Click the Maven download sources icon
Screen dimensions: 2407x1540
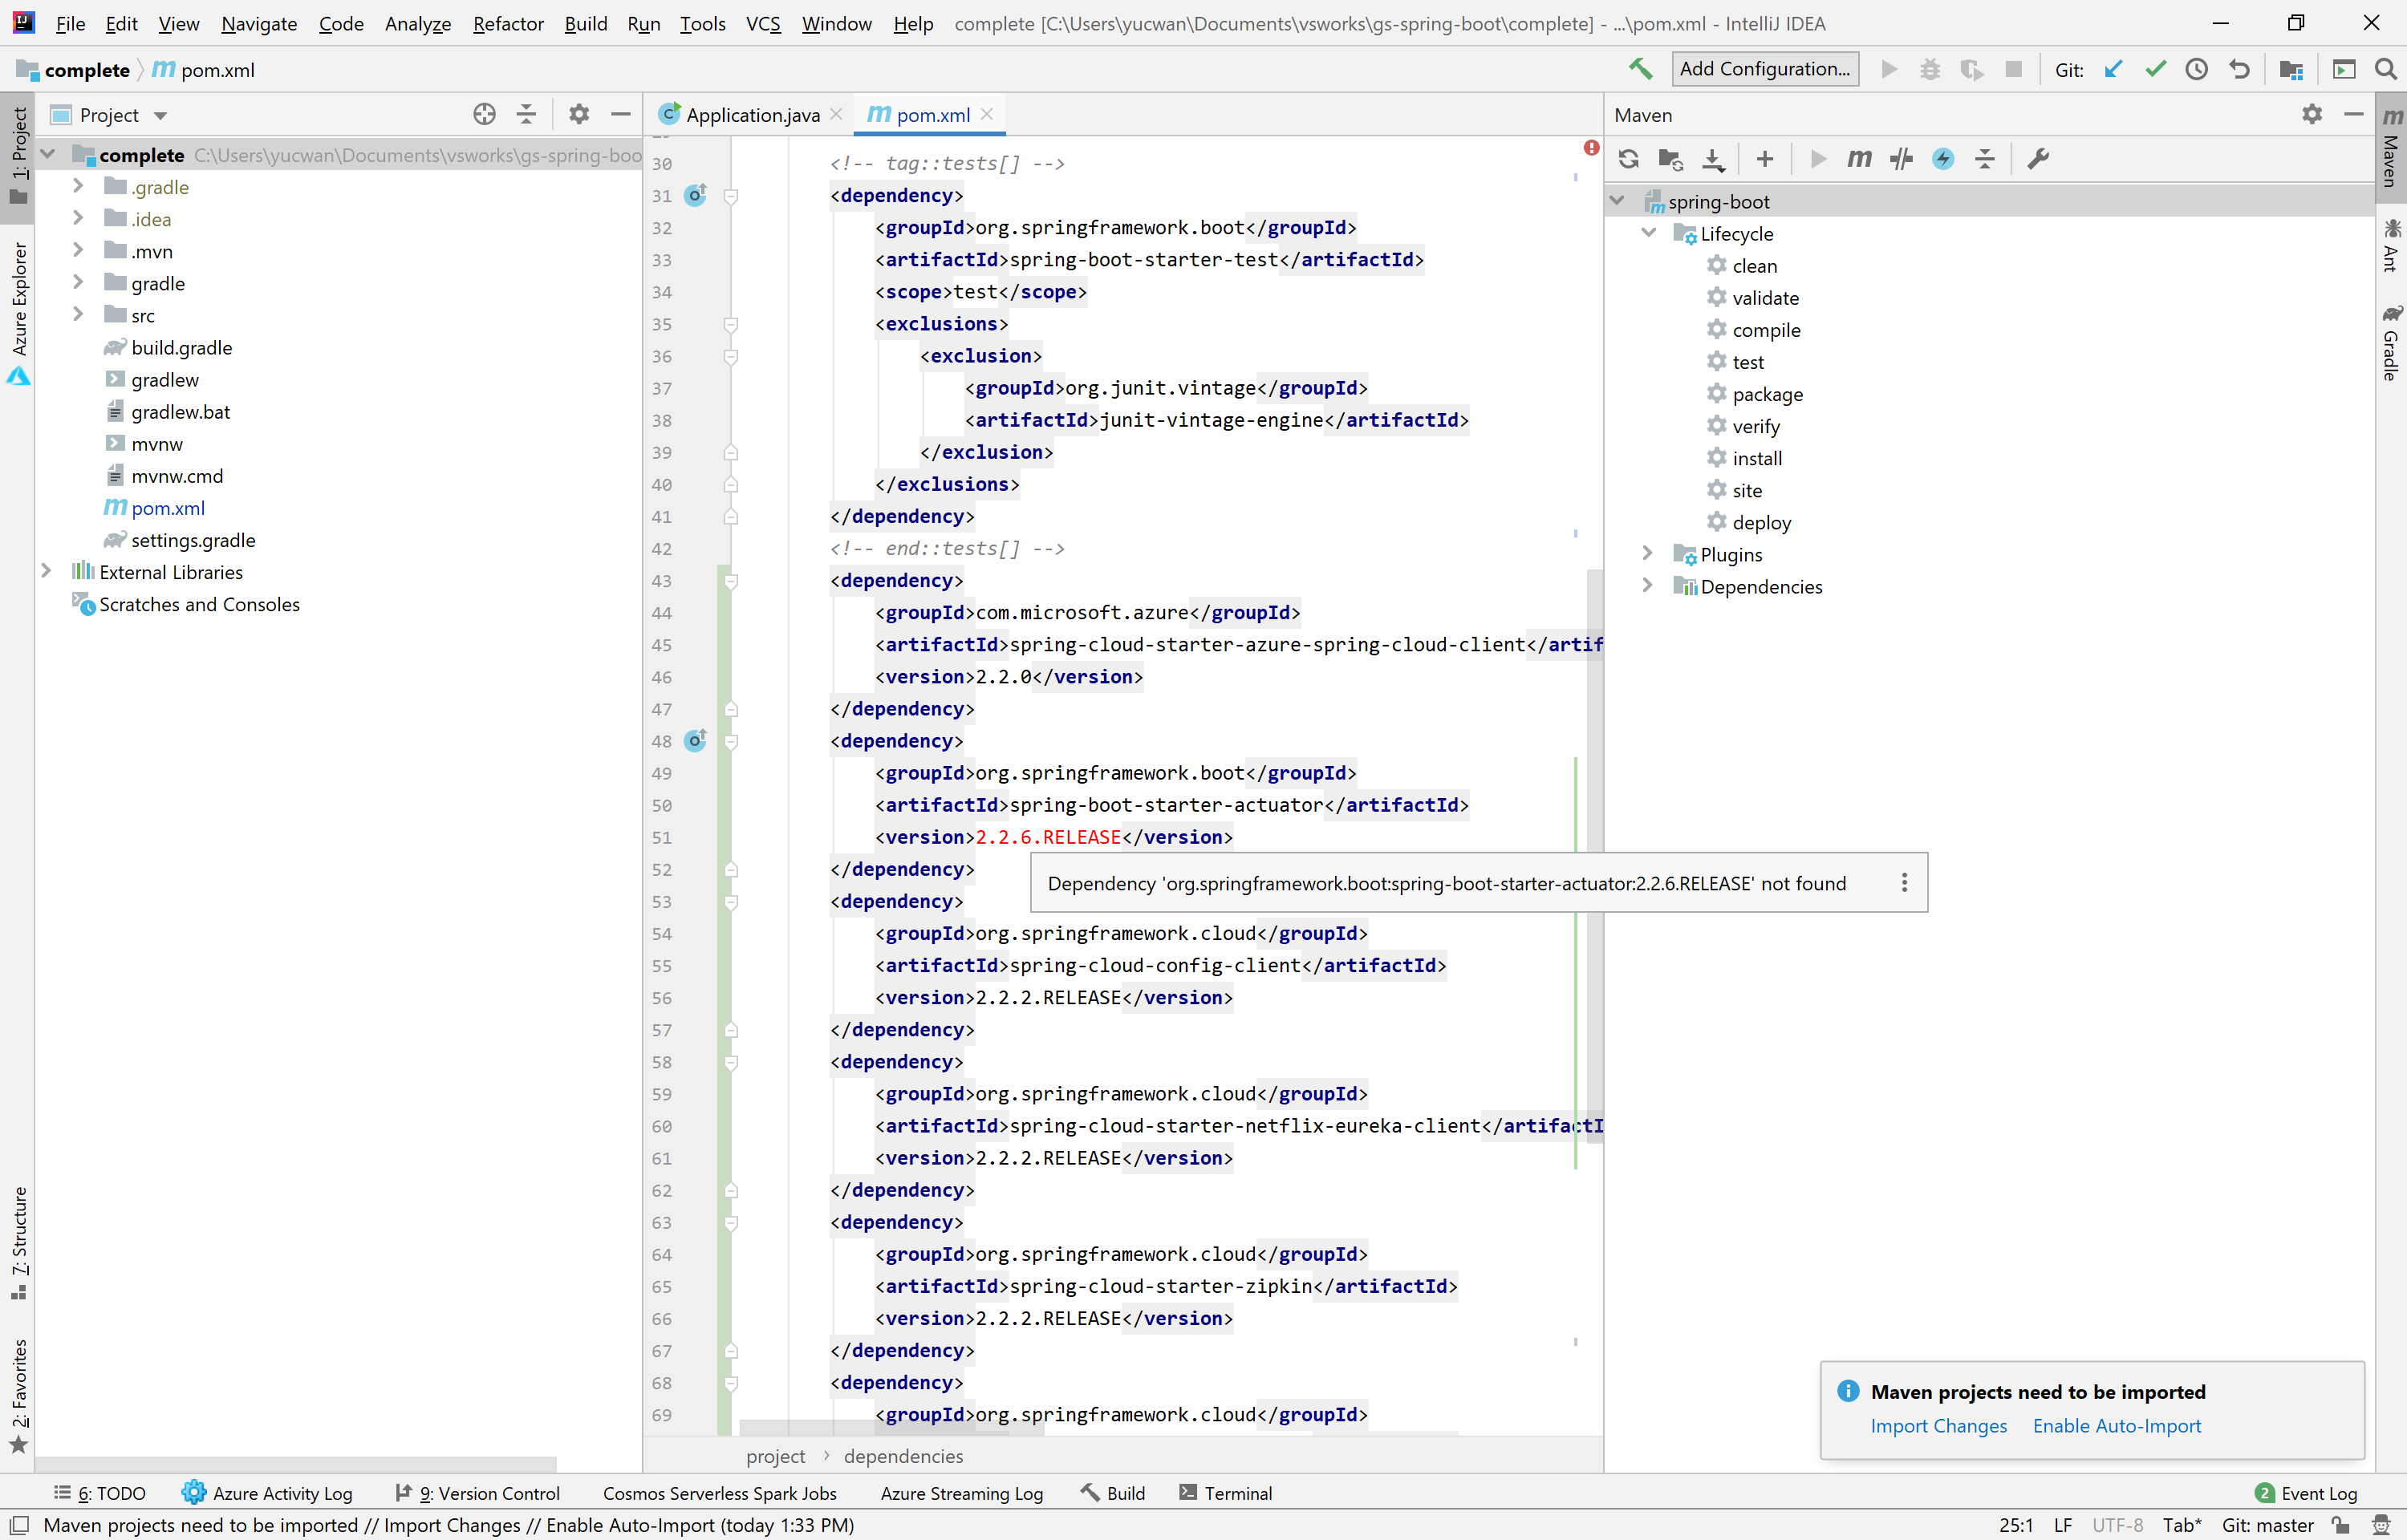[1715, 160]
